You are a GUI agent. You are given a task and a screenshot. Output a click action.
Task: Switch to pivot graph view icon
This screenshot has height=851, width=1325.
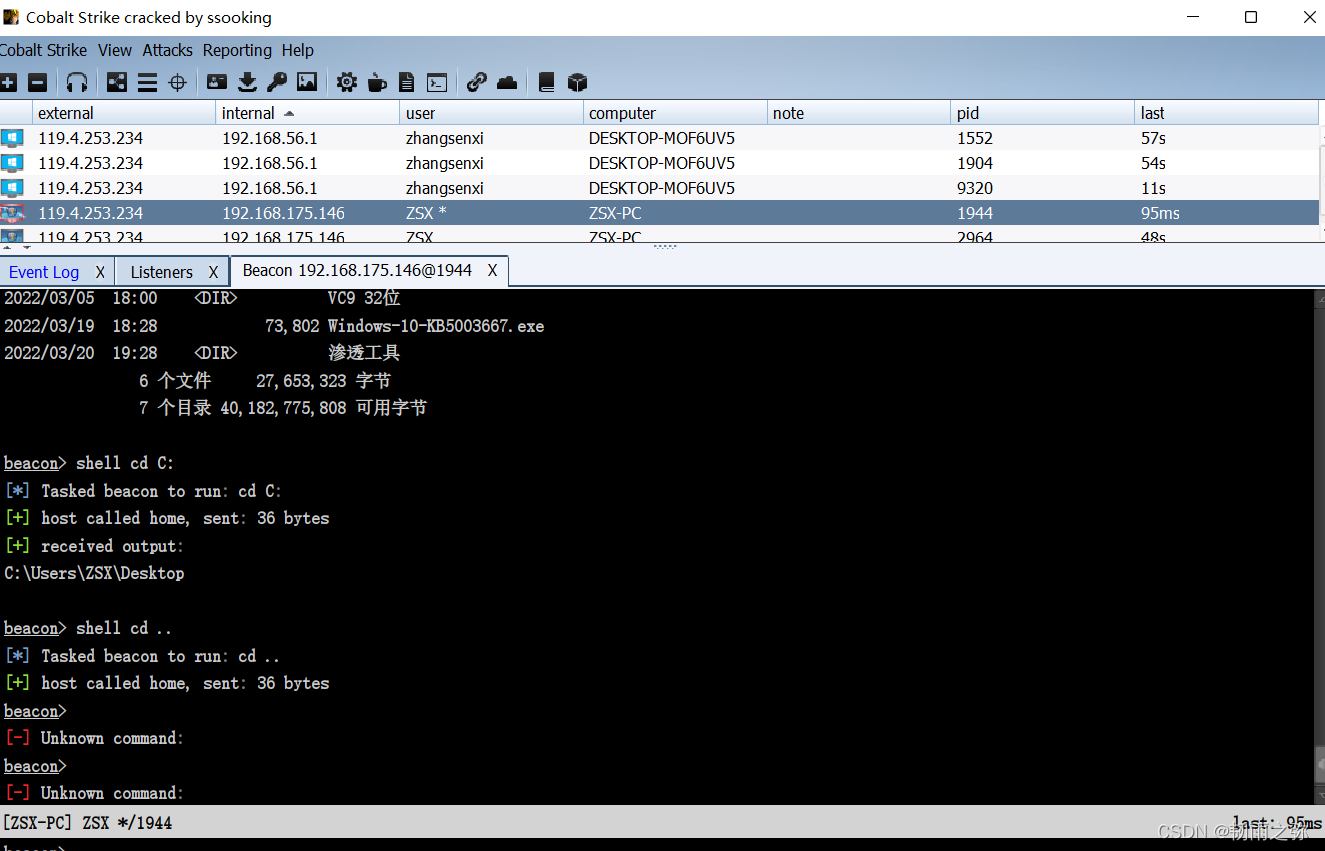point(117,82)
